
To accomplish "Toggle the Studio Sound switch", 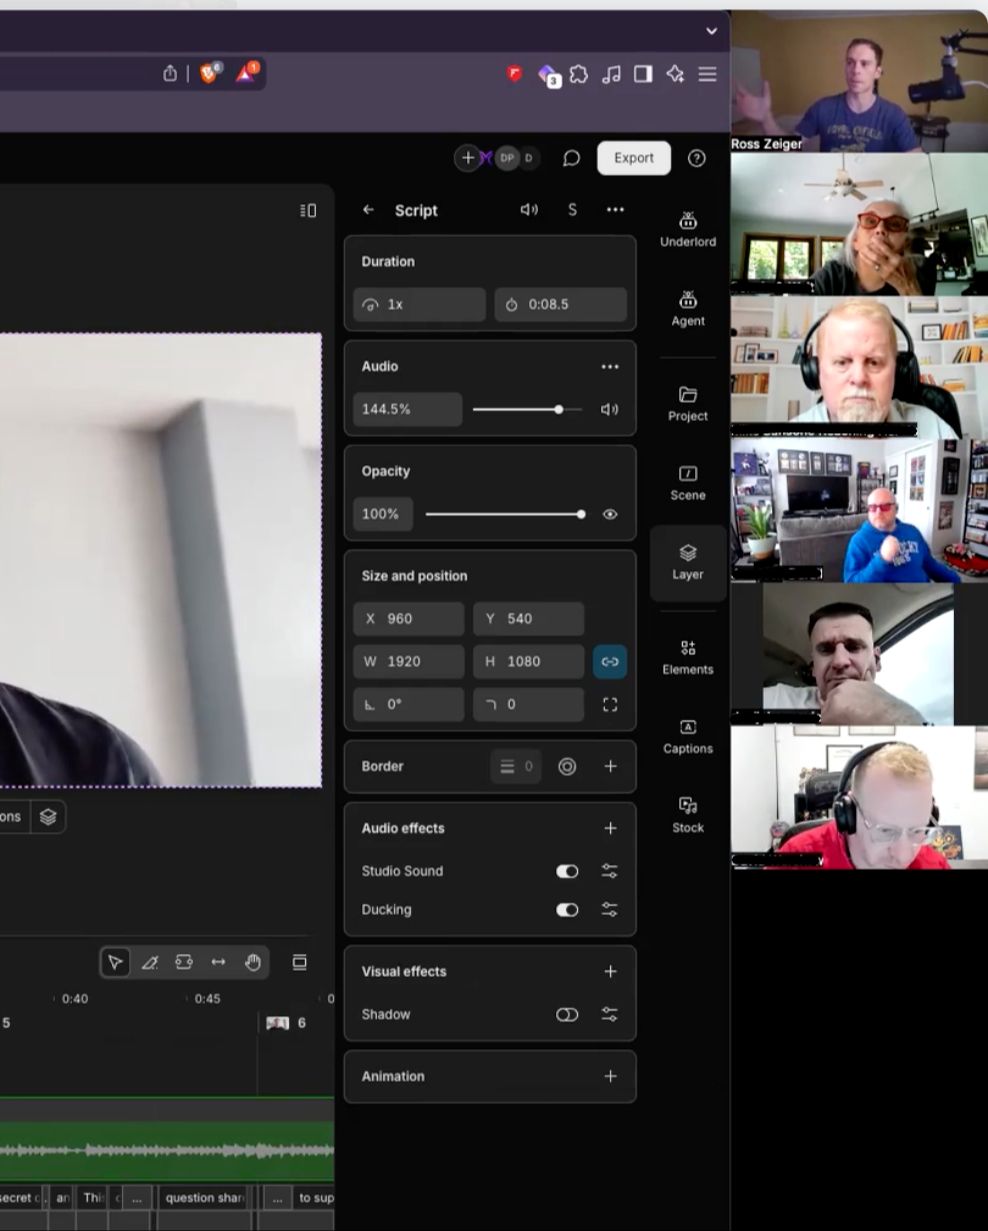I will [x=567, y=871].
